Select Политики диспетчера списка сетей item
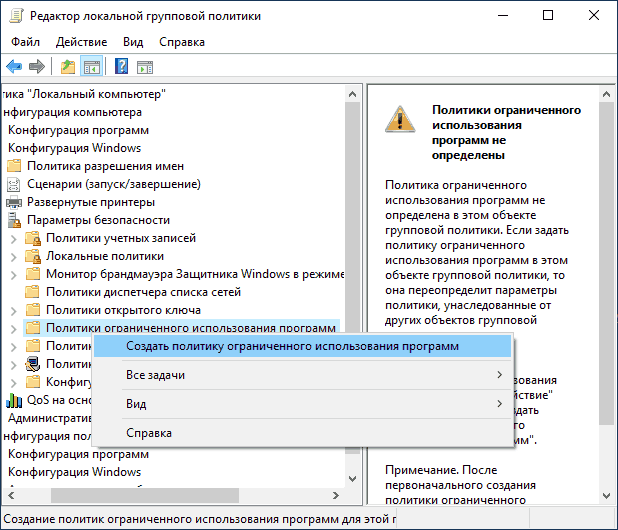 (x=143, y=292)
